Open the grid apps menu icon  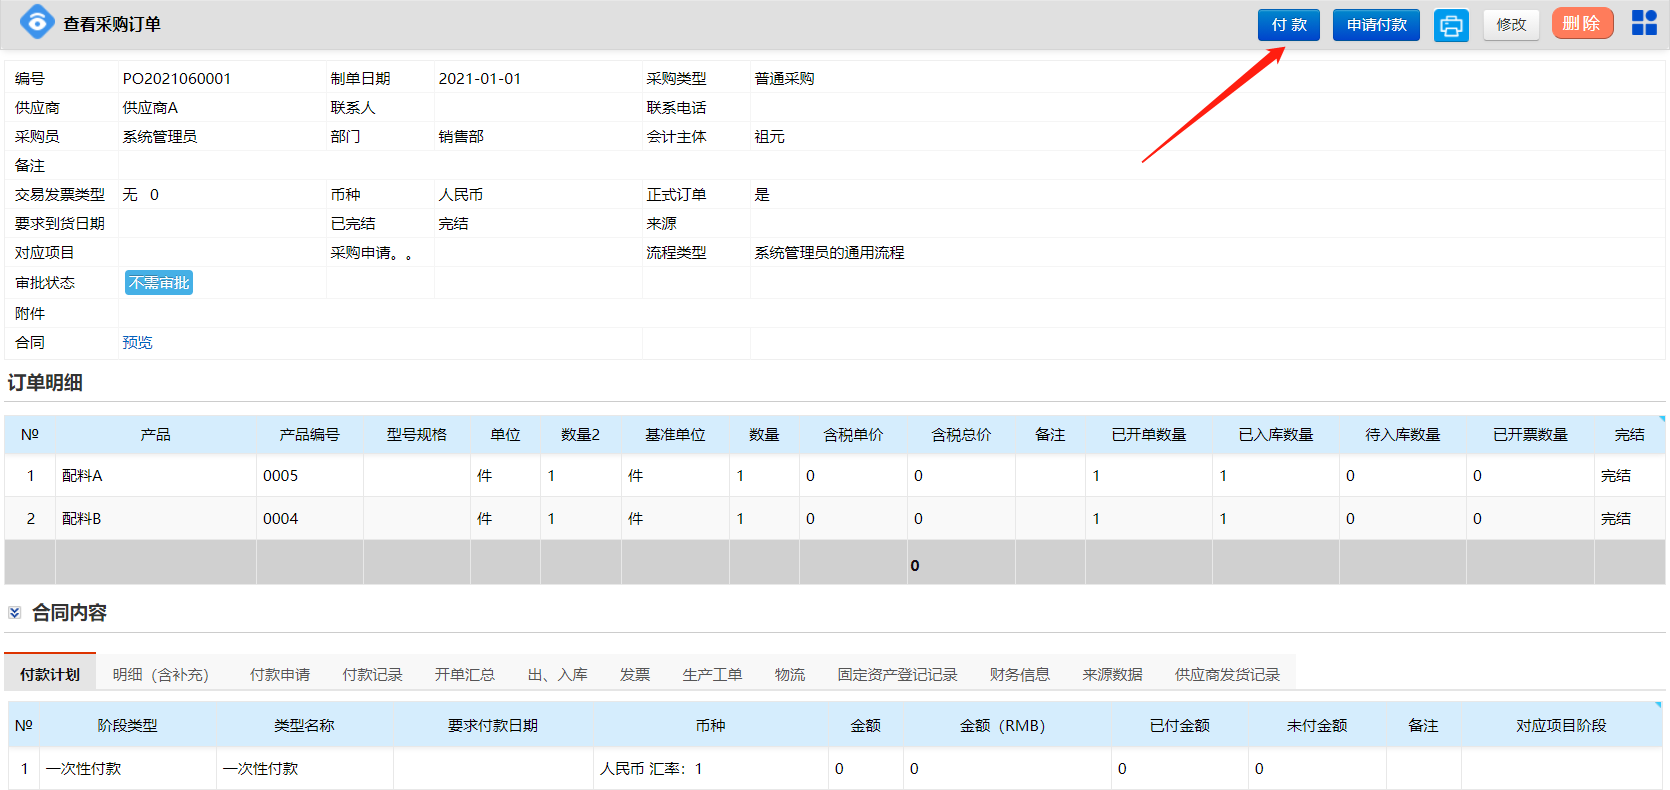(x=1644, y=23)
